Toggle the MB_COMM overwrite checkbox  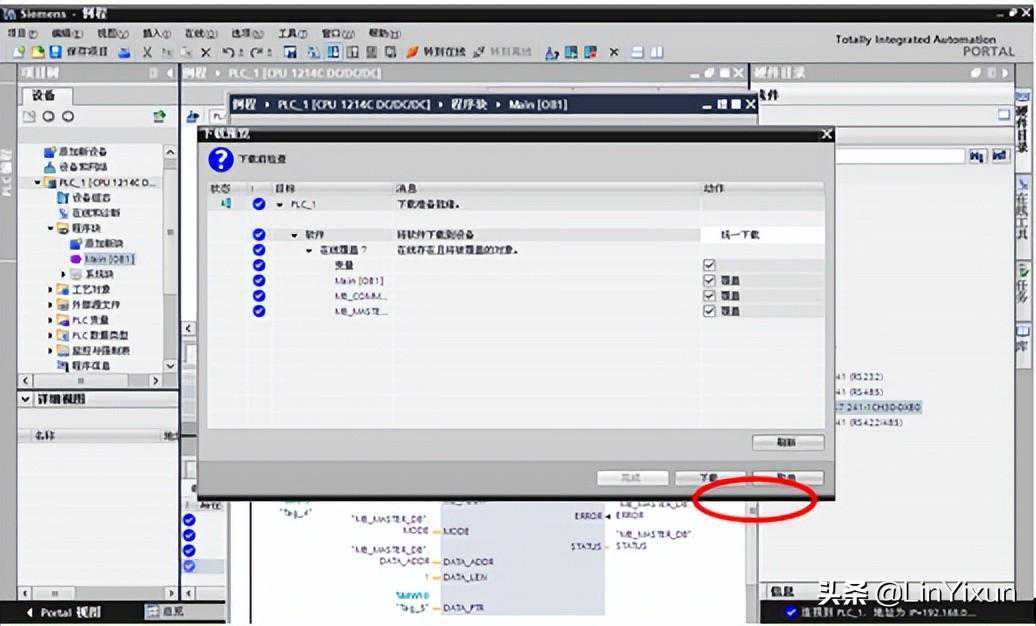click(x=709, y=296)
